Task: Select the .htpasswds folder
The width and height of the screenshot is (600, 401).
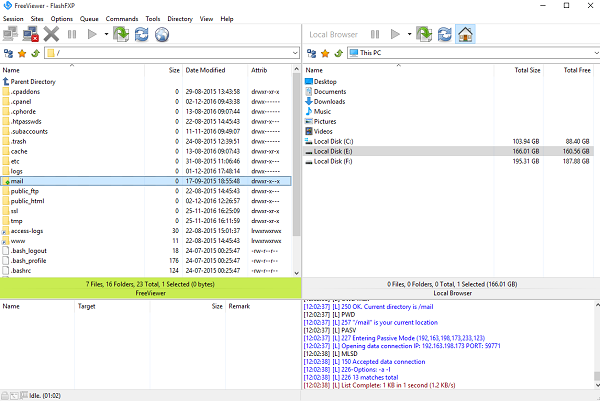Action: (x=22, y=121)
